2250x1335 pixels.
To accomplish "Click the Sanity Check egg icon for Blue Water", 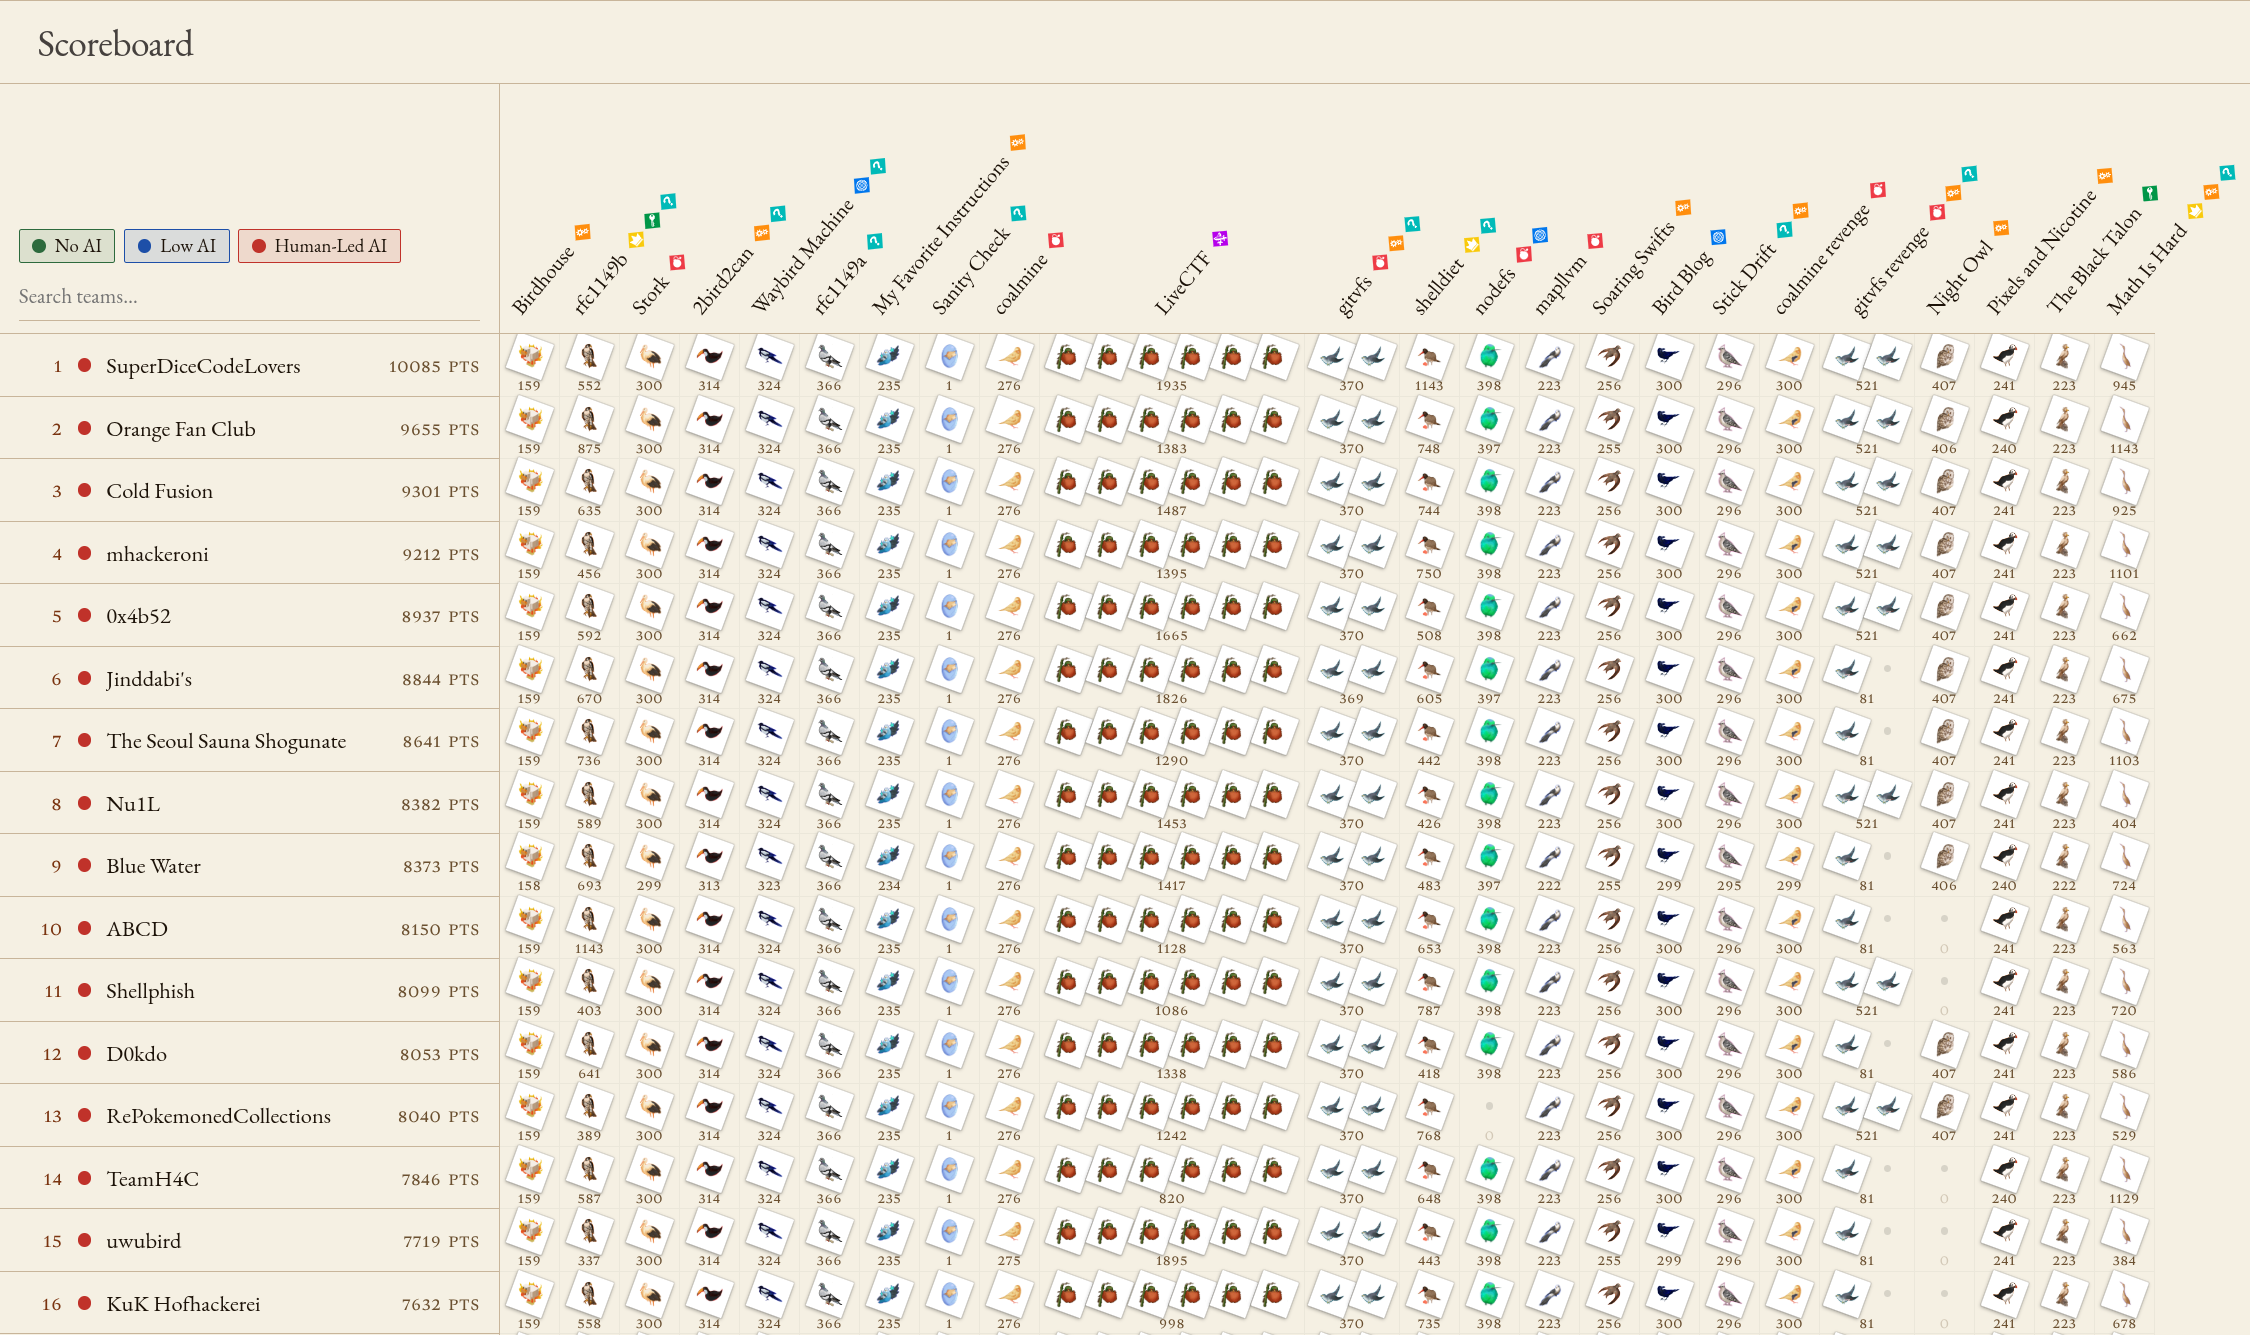I will click(949, 857).
